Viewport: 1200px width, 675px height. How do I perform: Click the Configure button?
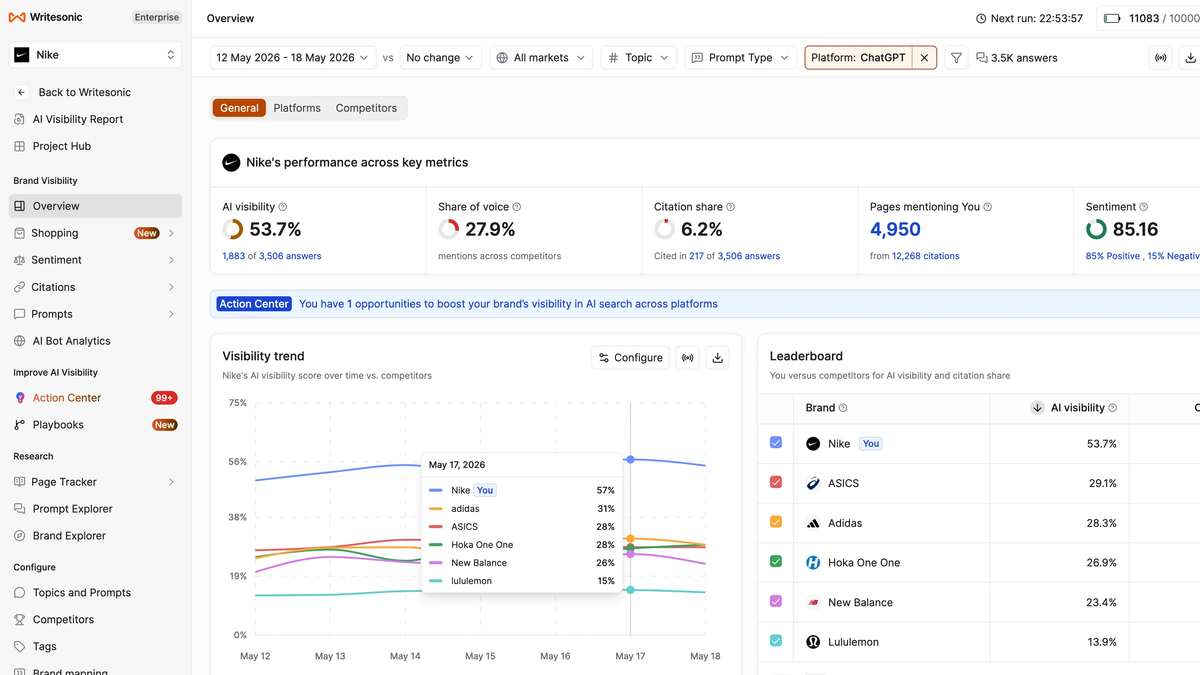630,357
